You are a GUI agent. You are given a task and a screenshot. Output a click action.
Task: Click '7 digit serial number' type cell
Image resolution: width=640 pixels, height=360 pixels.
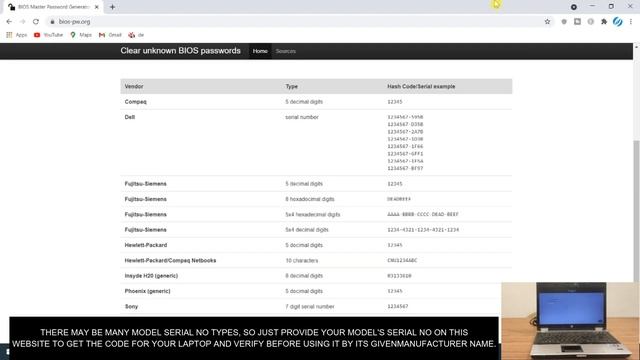click(310, 307)
